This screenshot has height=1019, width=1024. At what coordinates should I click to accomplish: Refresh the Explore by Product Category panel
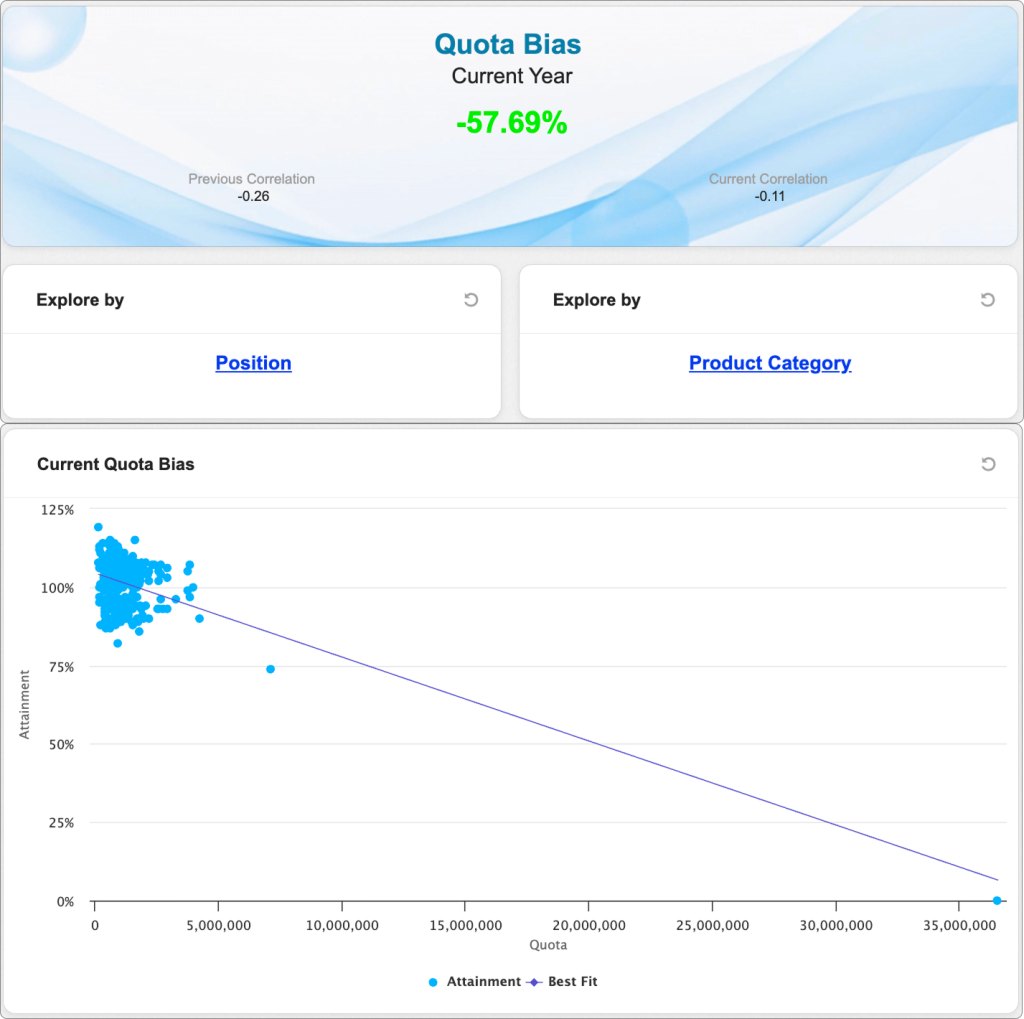988,300
